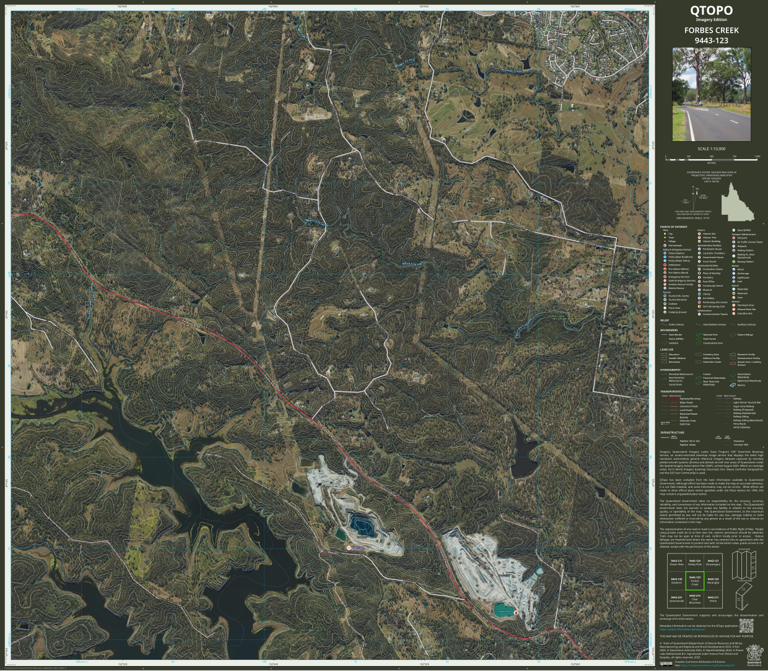Click the upper folded-map diagram icon
The image size is (768, 671).
(x=744, y=565)
